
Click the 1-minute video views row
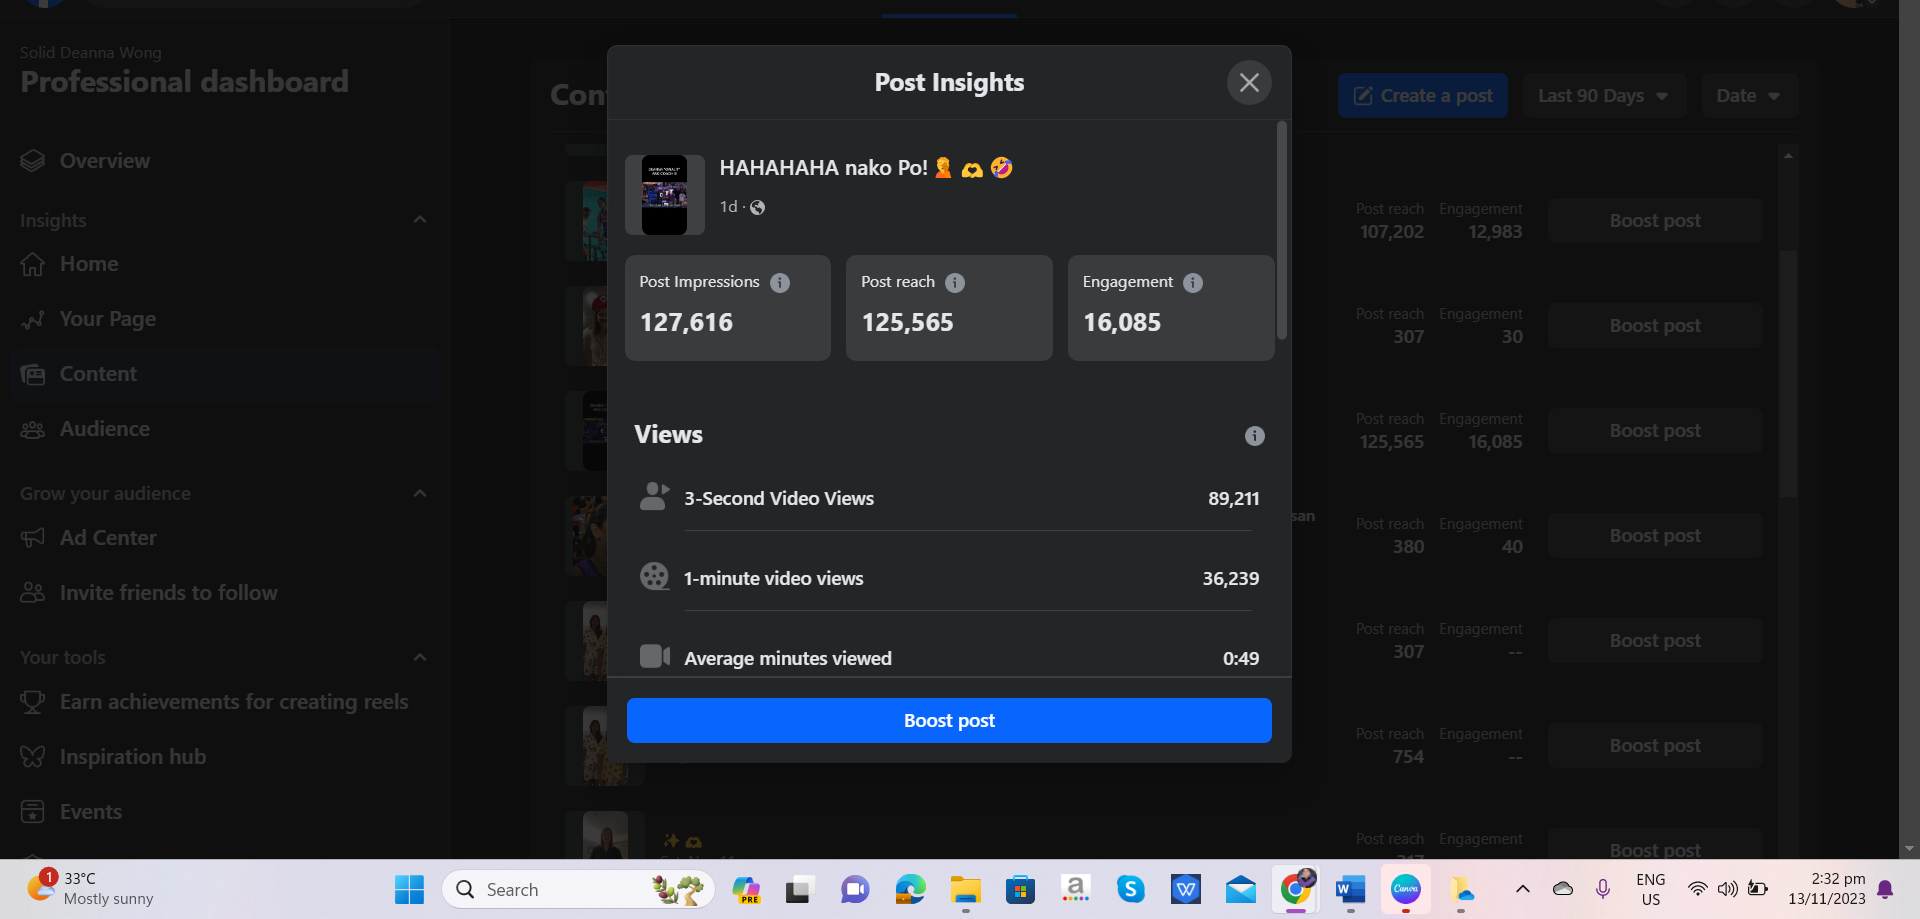[949, 578]
